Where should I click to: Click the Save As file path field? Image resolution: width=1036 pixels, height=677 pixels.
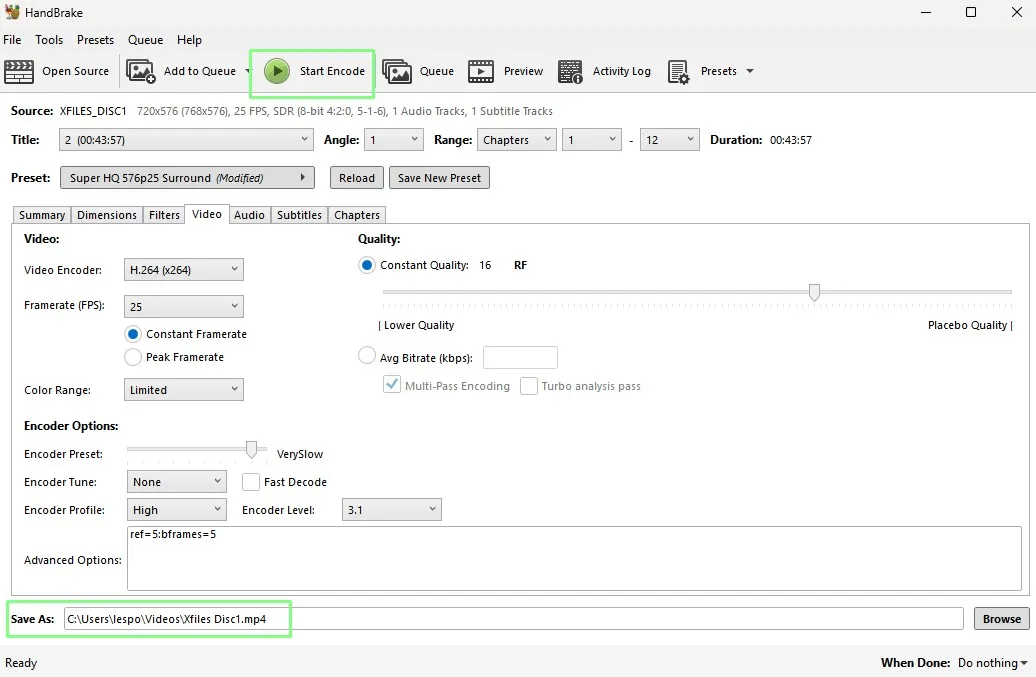[x=513, y=619]
